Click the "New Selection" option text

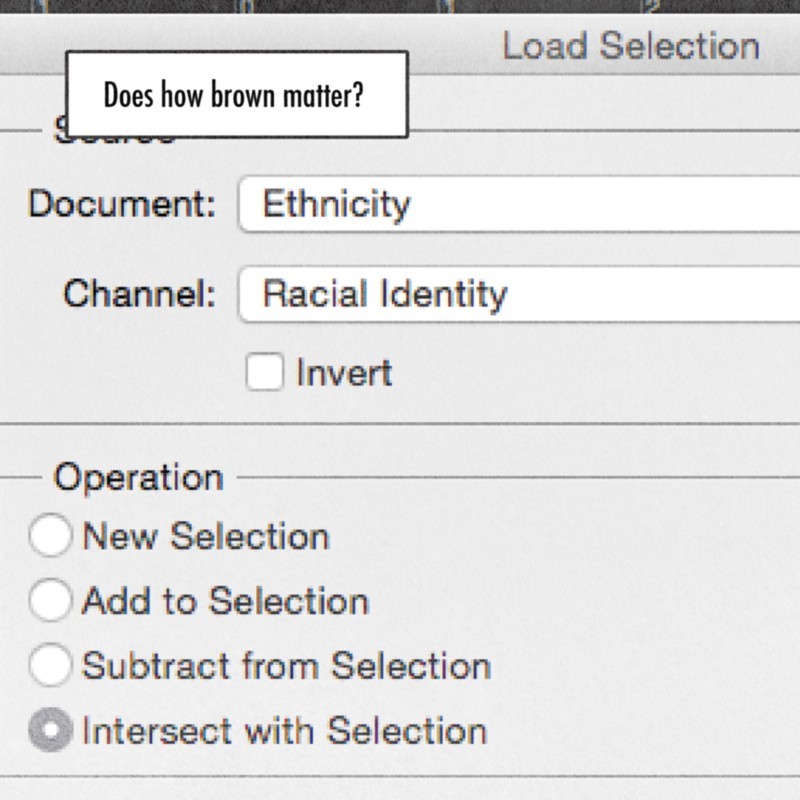(205, 536)
